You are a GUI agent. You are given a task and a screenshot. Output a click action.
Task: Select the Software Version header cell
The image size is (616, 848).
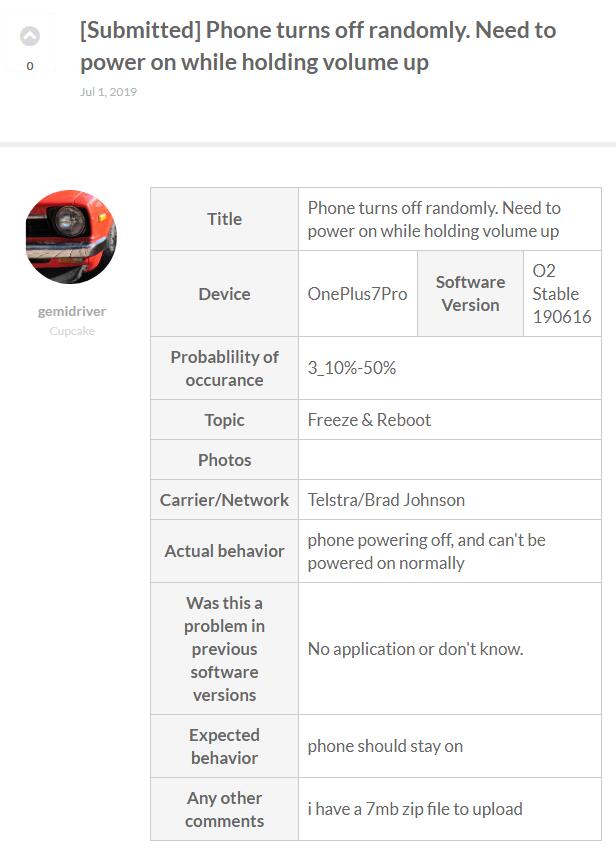coord(470,294)
